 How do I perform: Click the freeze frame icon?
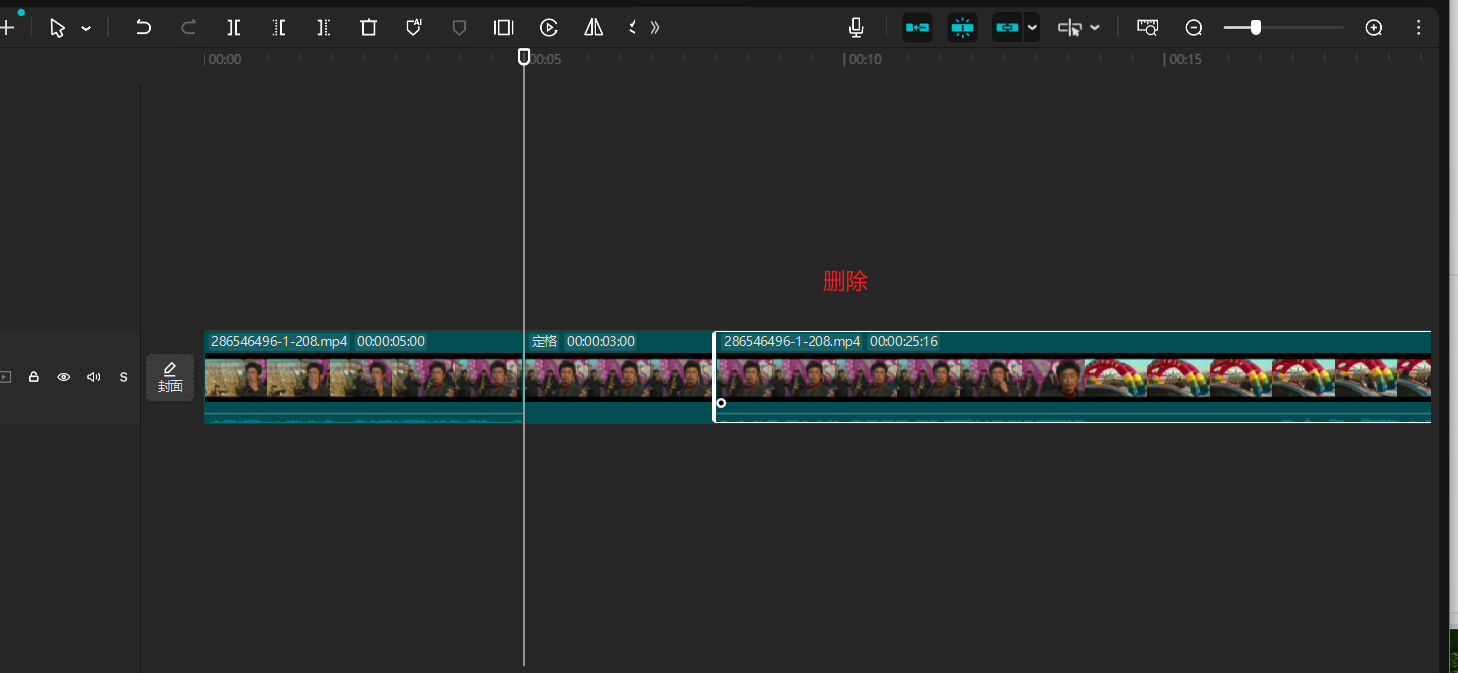coord(504,28)
